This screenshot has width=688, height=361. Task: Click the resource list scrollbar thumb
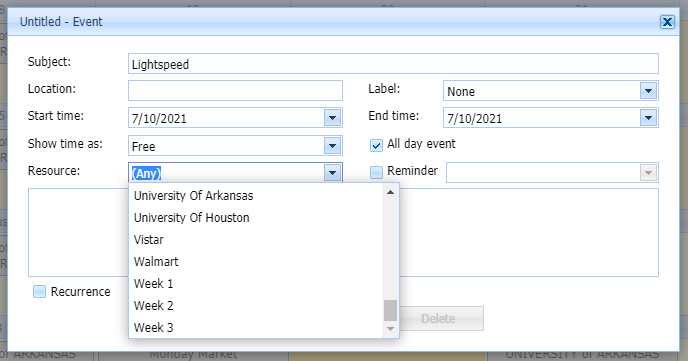point(390,311)
